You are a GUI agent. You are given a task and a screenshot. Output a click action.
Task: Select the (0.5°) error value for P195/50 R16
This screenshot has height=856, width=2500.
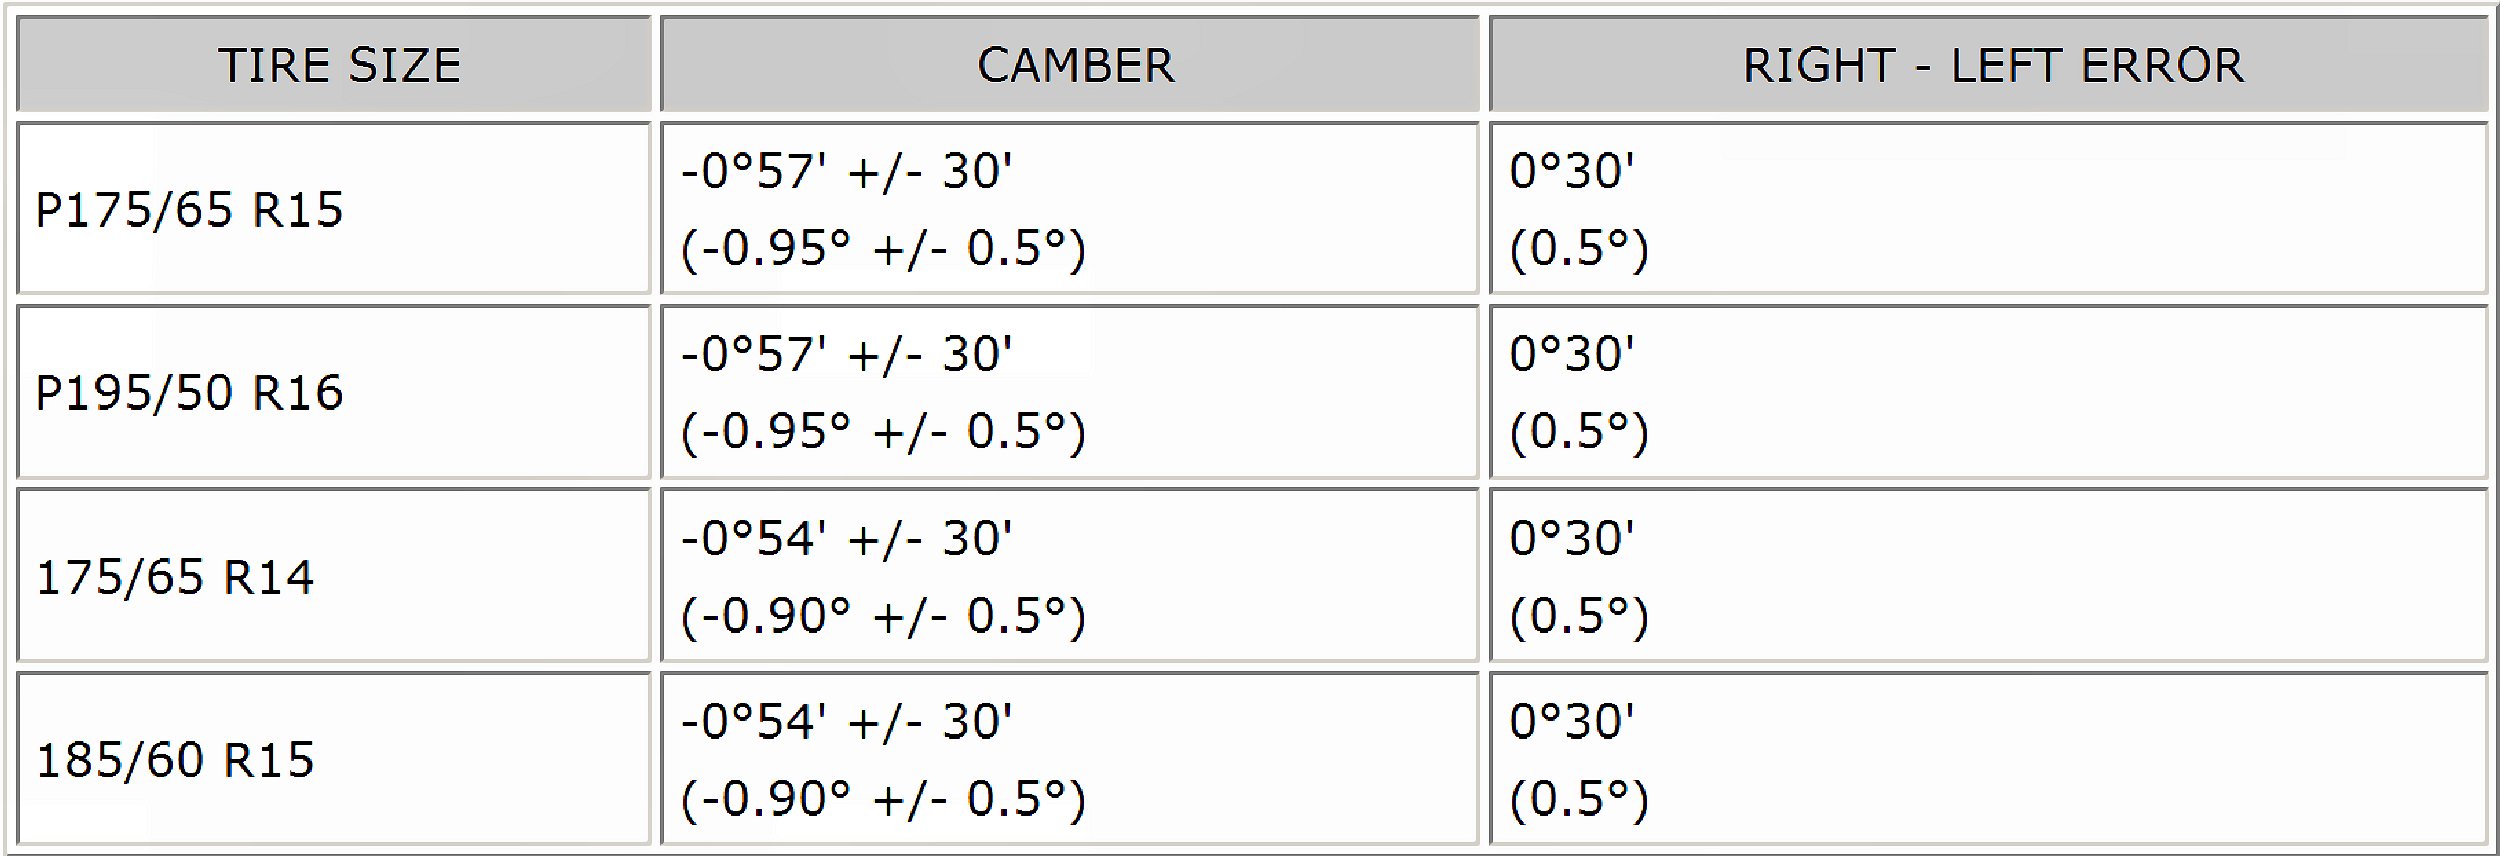point(1578,431)
